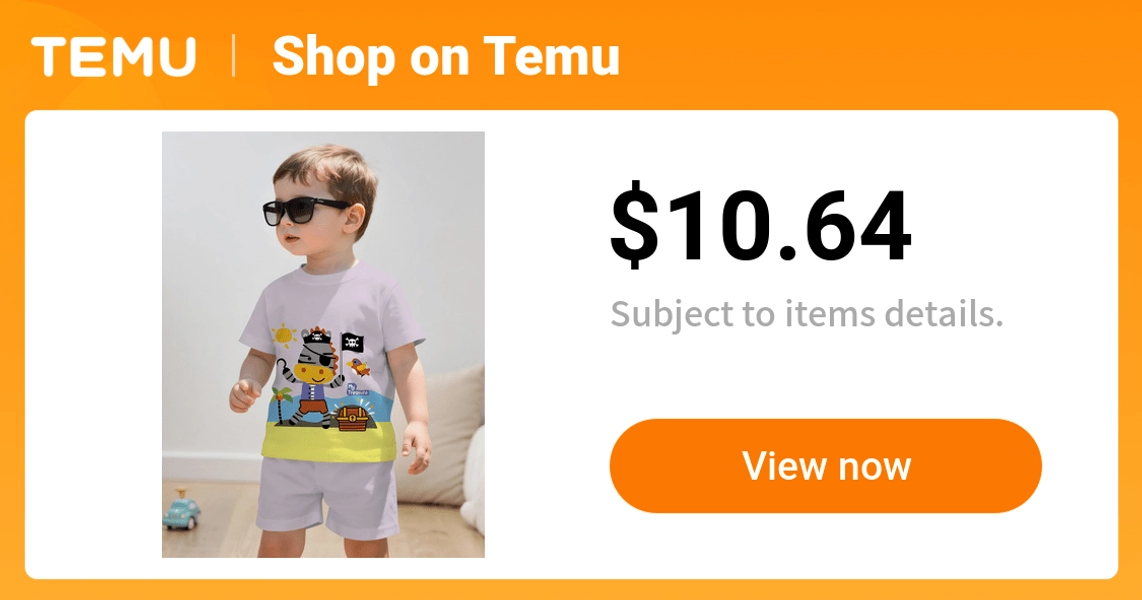The height and width of the screenshot is (600, 1142).
Task: Open the boy's outfit product photo
Action: (323, 344)
